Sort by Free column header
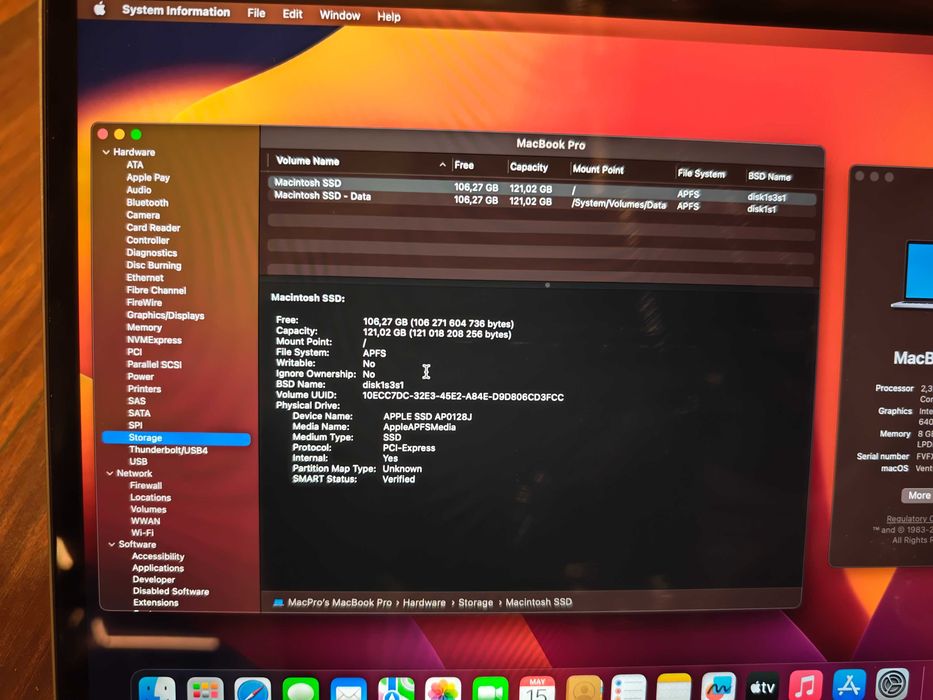Viewport: 933px width, 700px height. pyautogui.click(x=464, y=165)
